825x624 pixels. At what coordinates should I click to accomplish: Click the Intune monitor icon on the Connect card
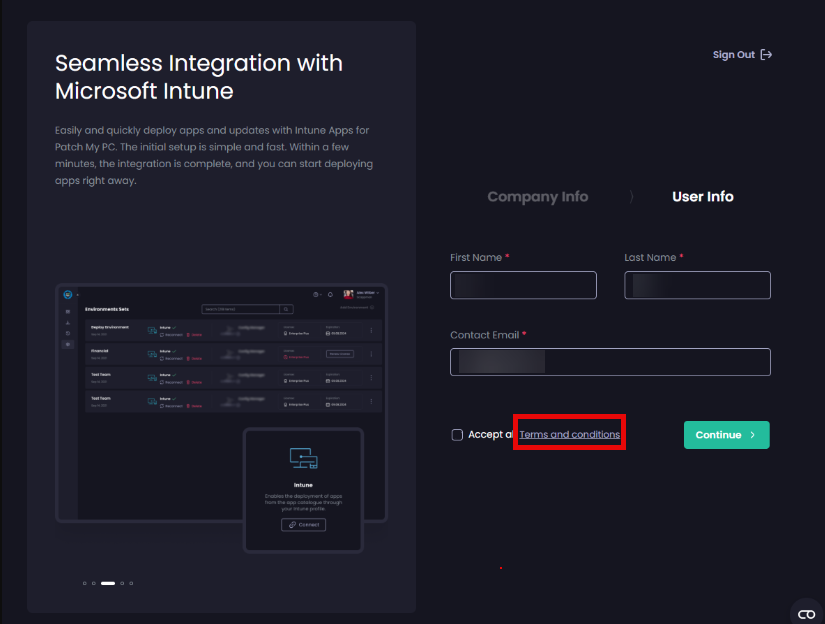303,457
